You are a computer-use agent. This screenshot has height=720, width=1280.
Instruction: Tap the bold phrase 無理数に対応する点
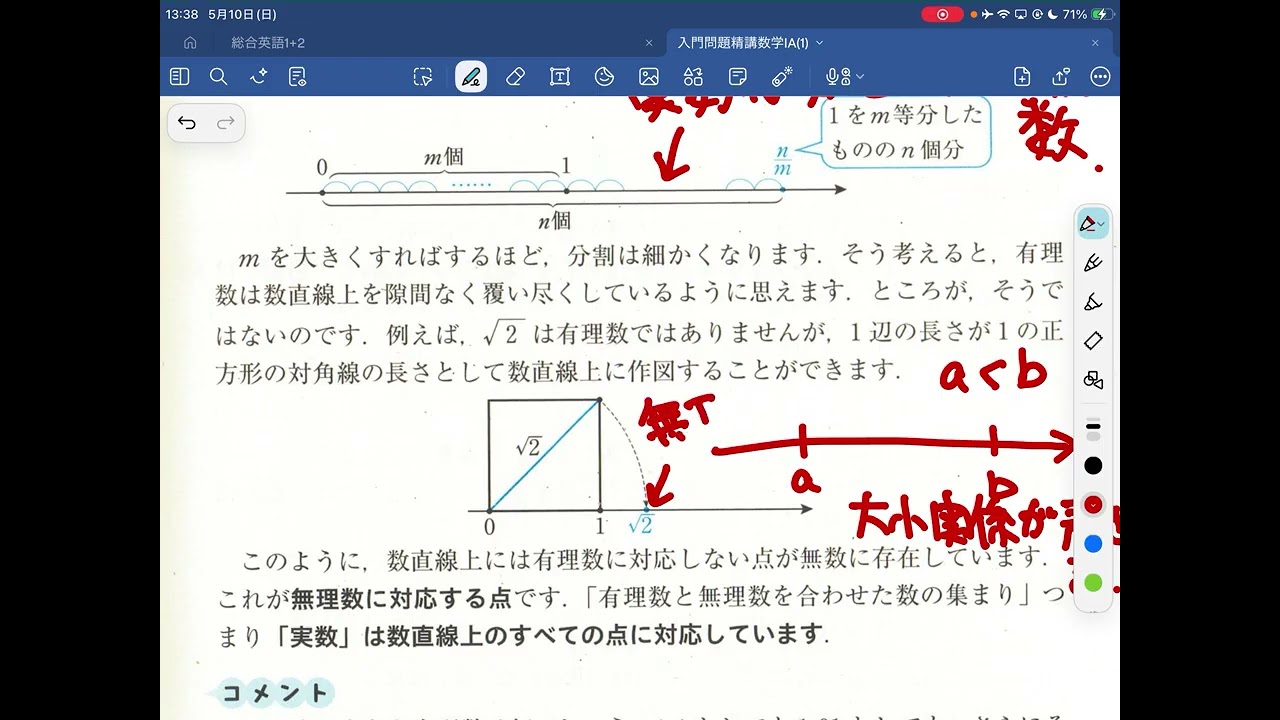coord(401,599)
